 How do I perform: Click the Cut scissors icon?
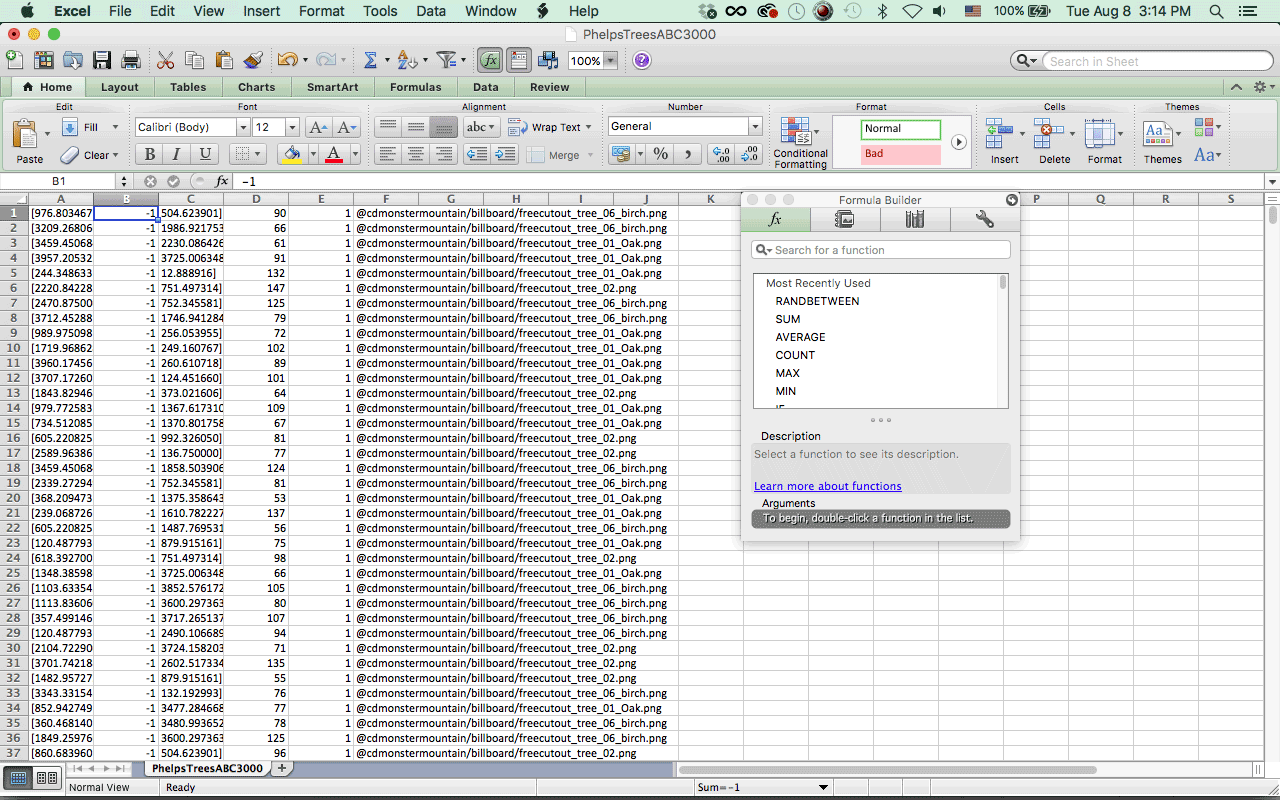166,60
